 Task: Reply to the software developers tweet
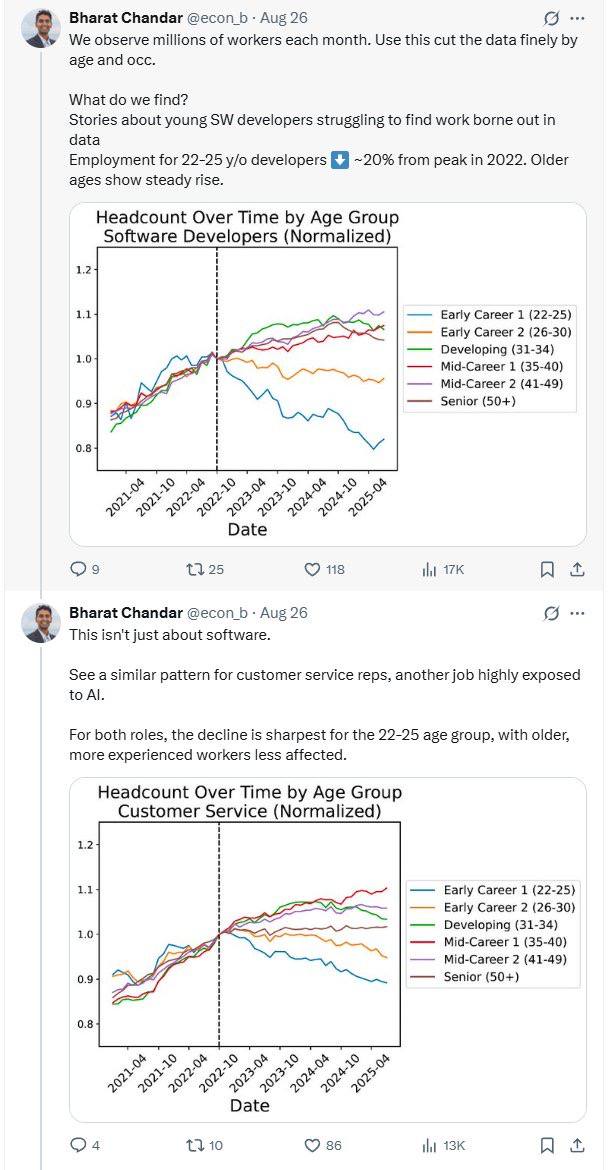click(x=78, y=566)
